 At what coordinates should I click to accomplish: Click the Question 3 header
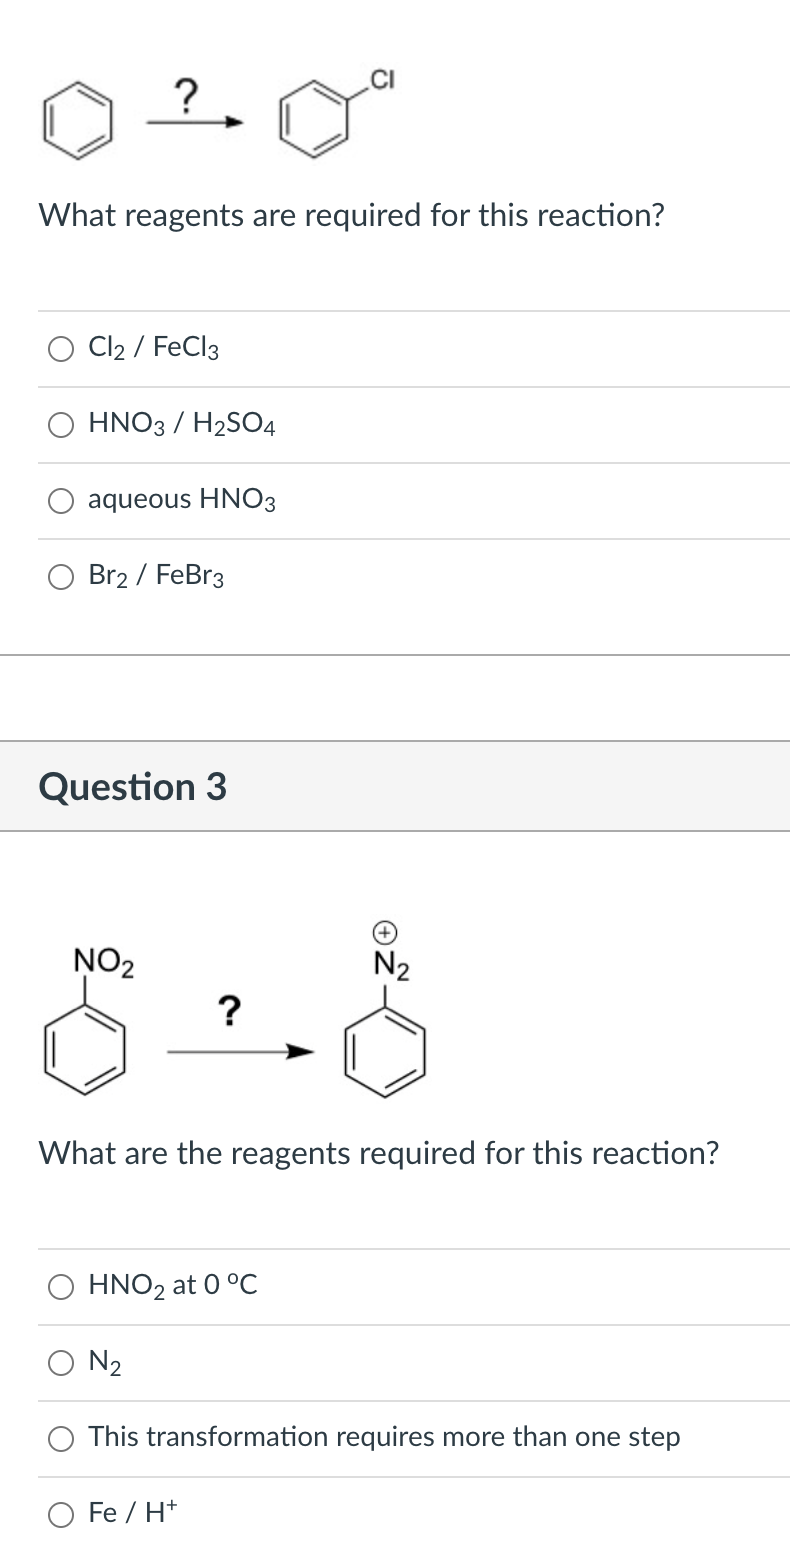point(133,787)
